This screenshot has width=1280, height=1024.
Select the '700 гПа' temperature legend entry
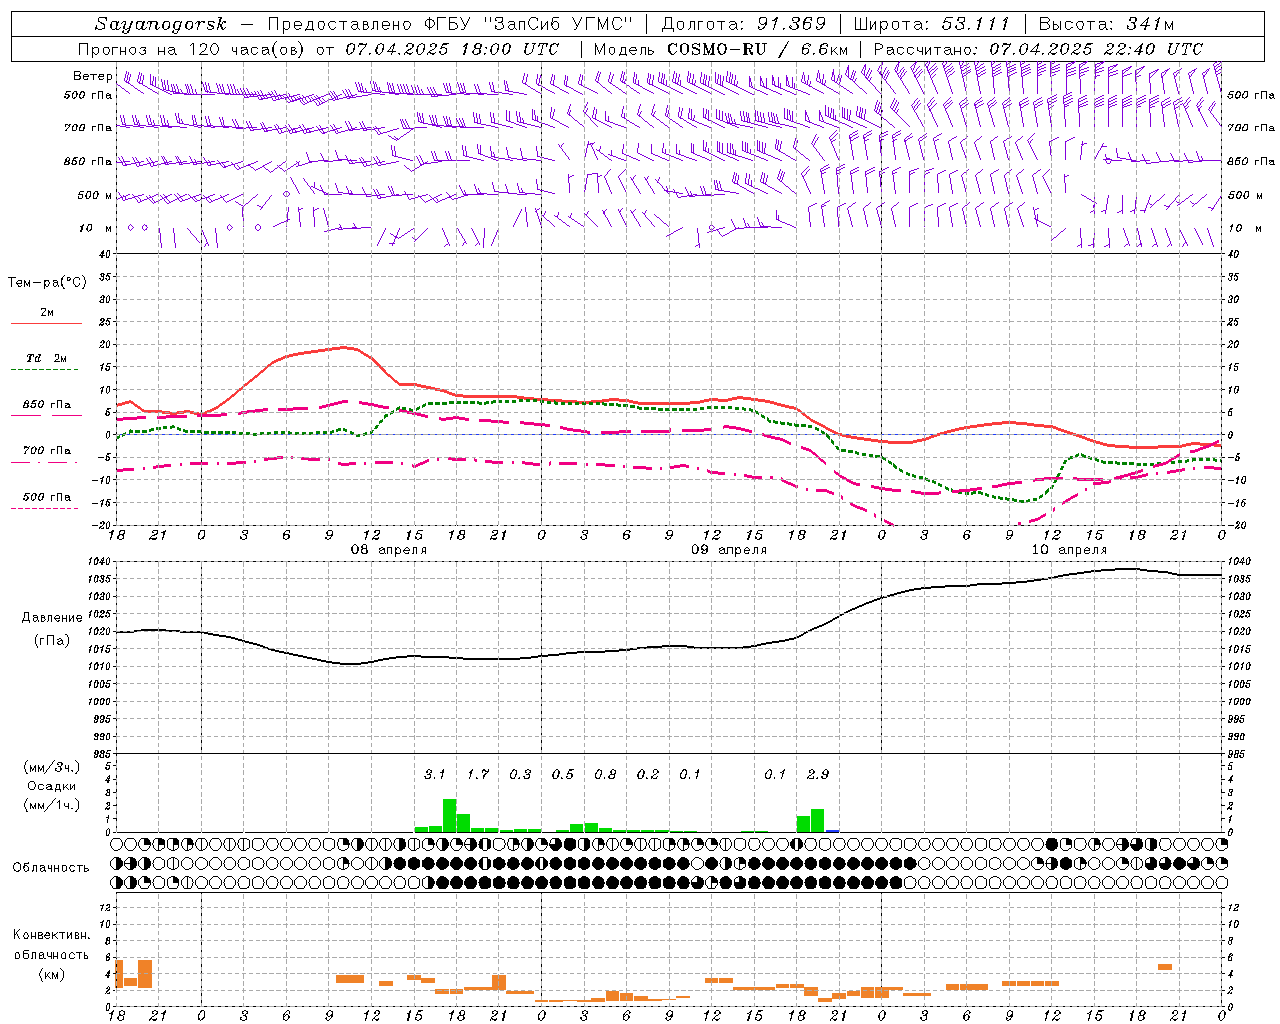tap(47, 451)
